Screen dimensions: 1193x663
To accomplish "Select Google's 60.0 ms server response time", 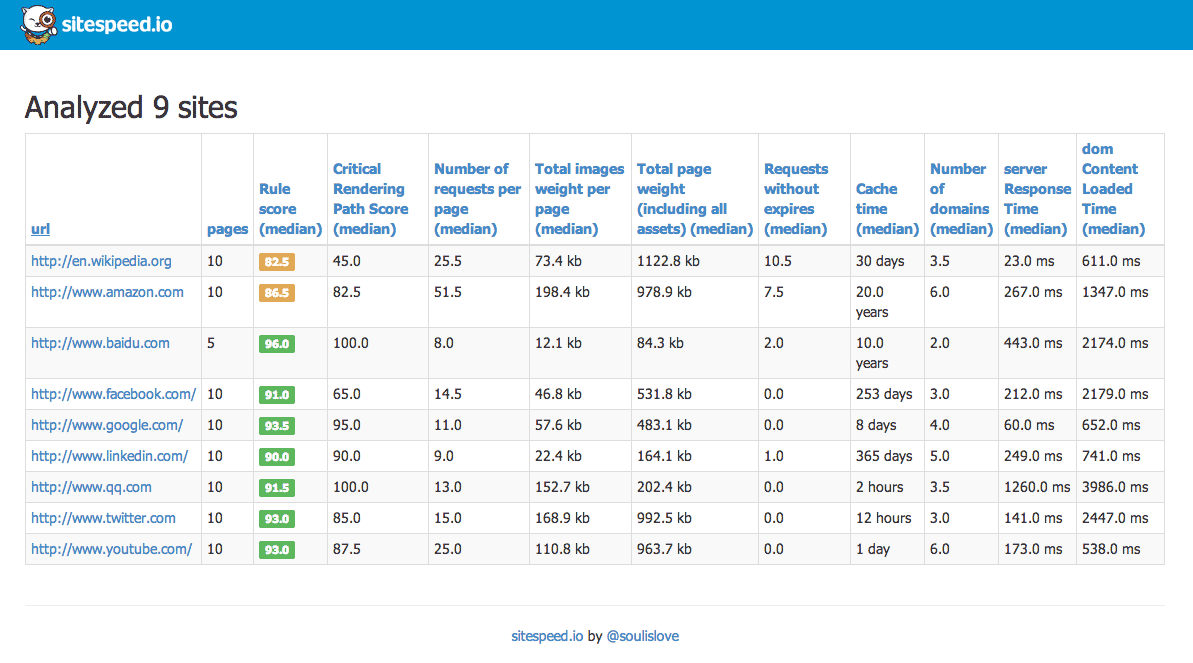I will click(1029, 426).
